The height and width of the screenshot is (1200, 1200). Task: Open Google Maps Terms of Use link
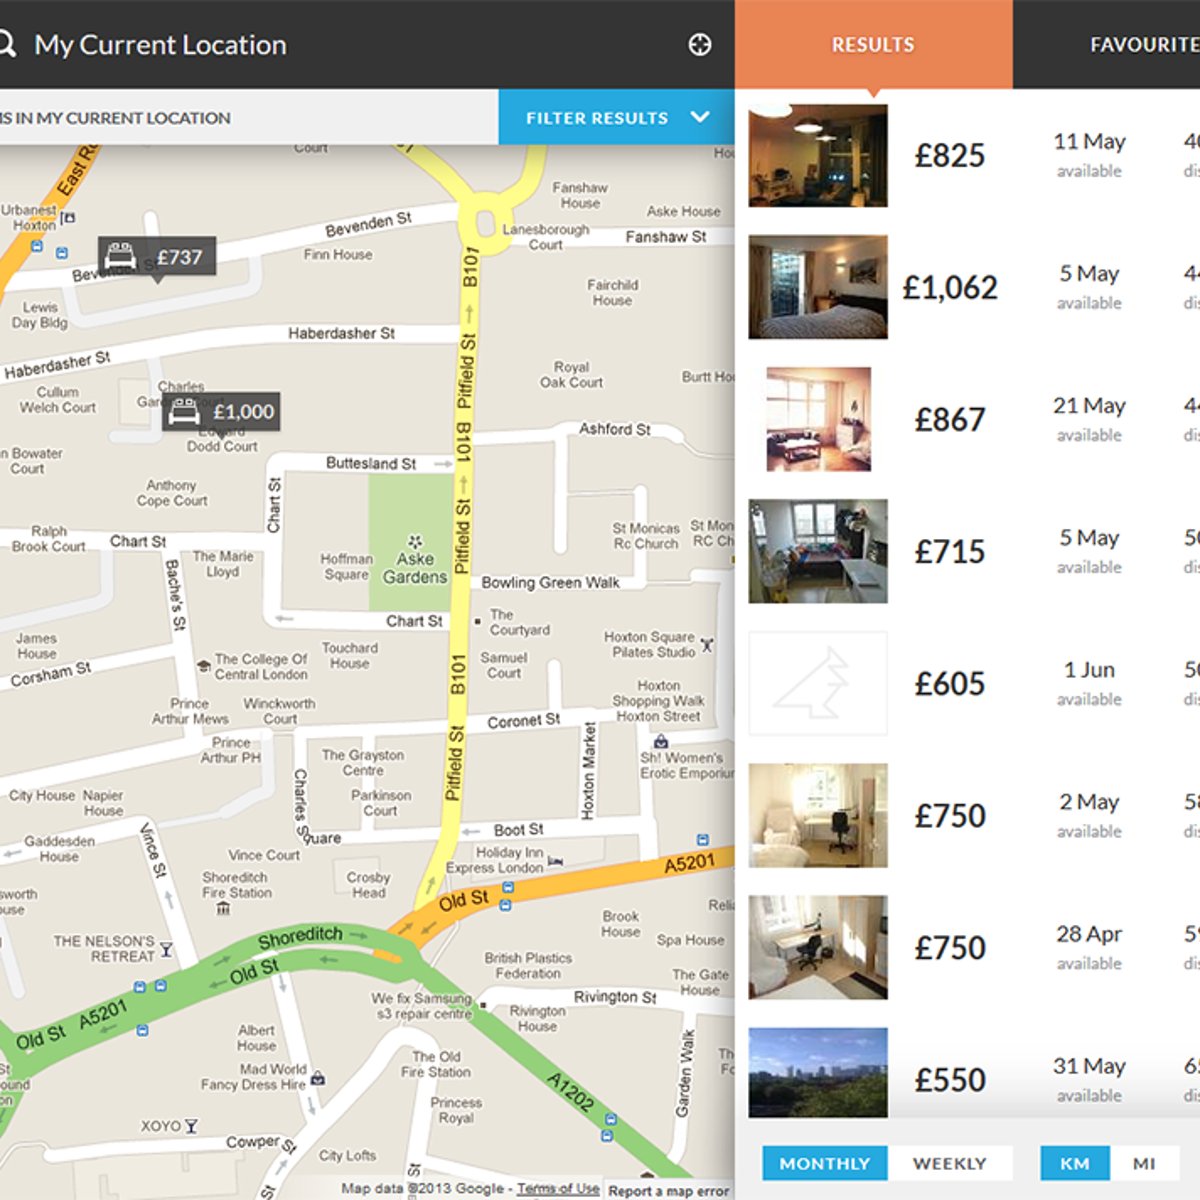coord(558,1188)
